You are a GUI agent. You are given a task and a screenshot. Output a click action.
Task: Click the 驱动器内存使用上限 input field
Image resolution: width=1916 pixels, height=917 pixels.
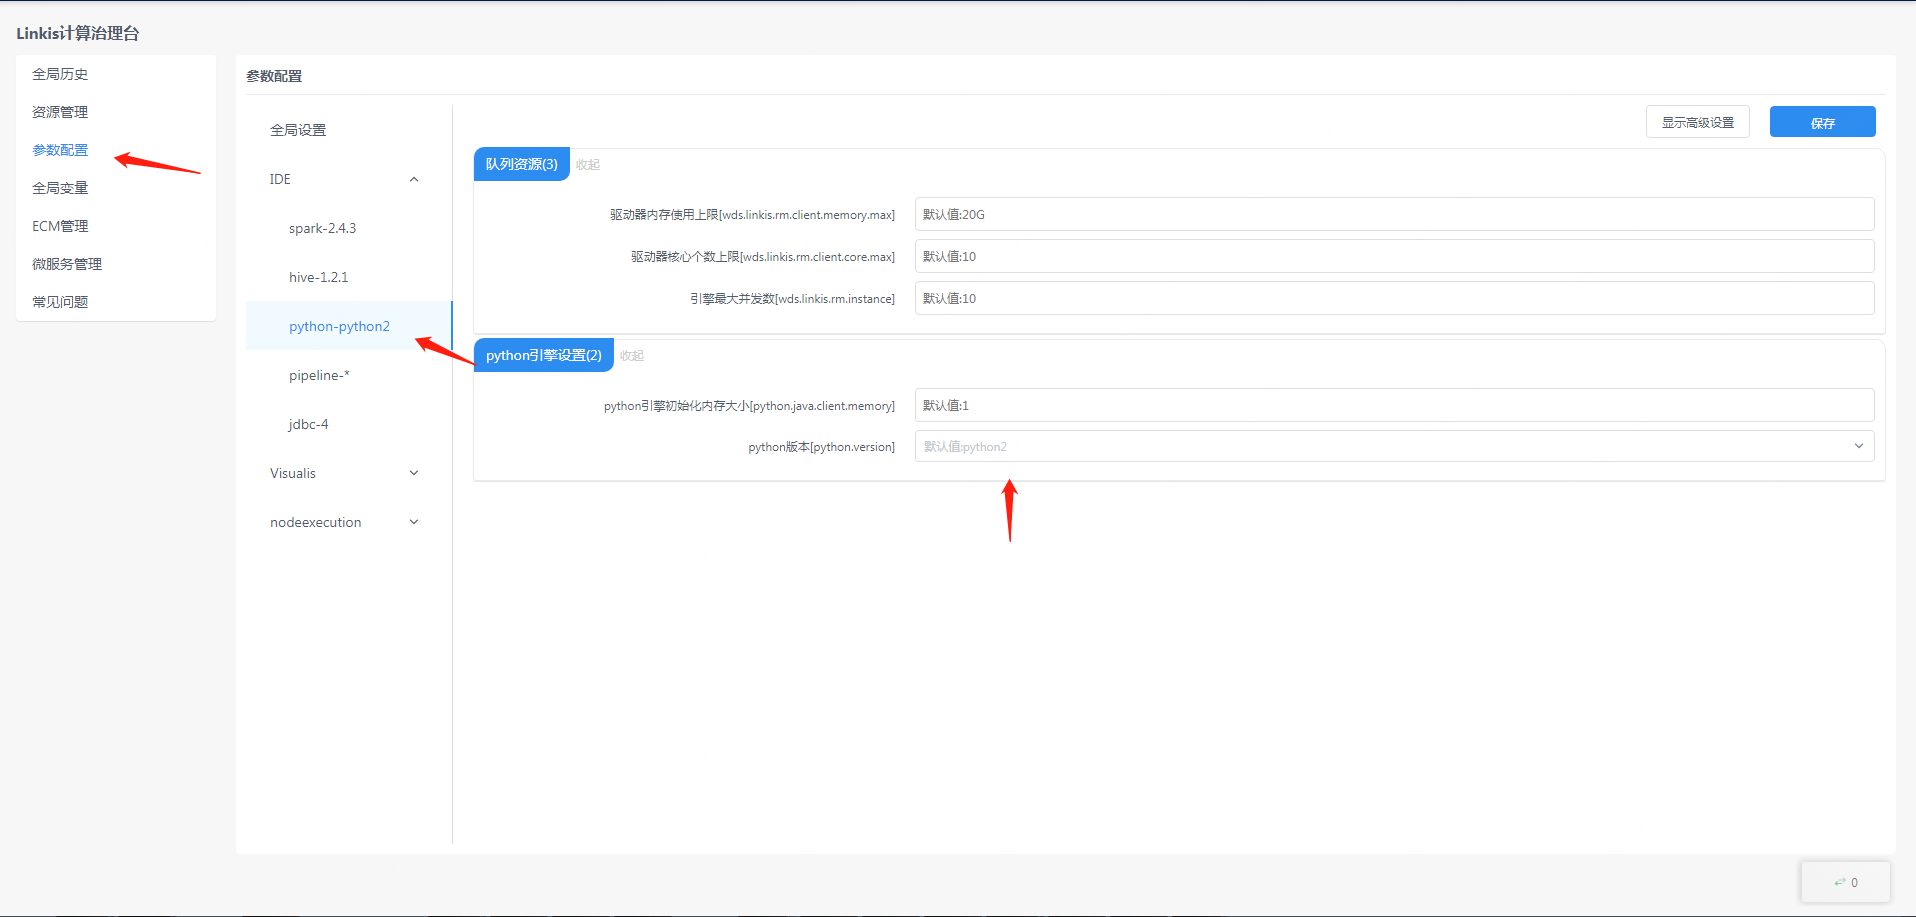(x=1393, y=215)
